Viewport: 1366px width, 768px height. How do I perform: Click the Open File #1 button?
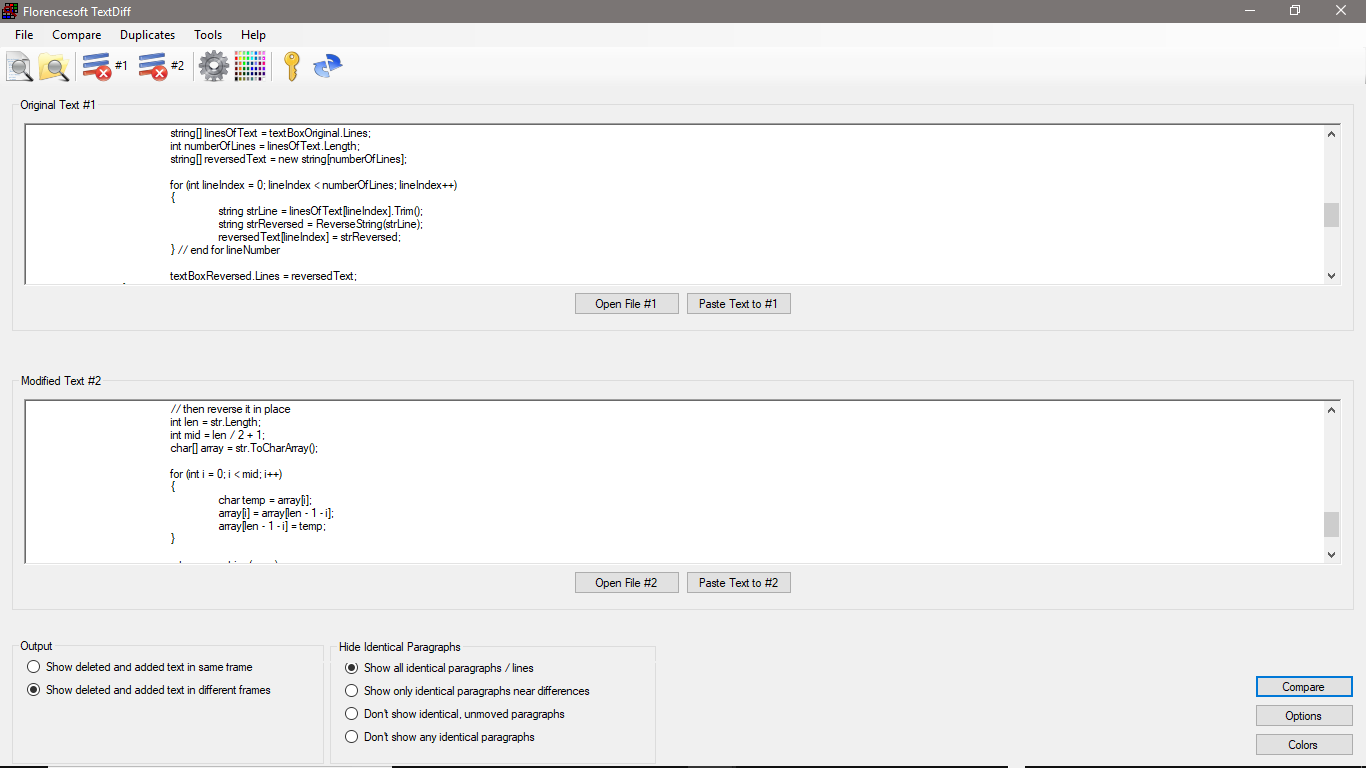click(x=626, y=304)
